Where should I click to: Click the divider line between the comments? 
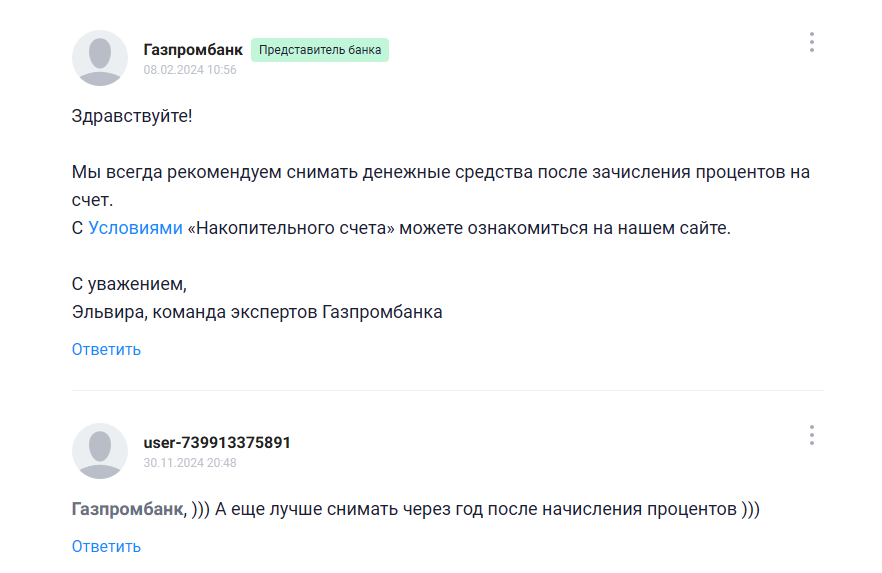(448, 390)
